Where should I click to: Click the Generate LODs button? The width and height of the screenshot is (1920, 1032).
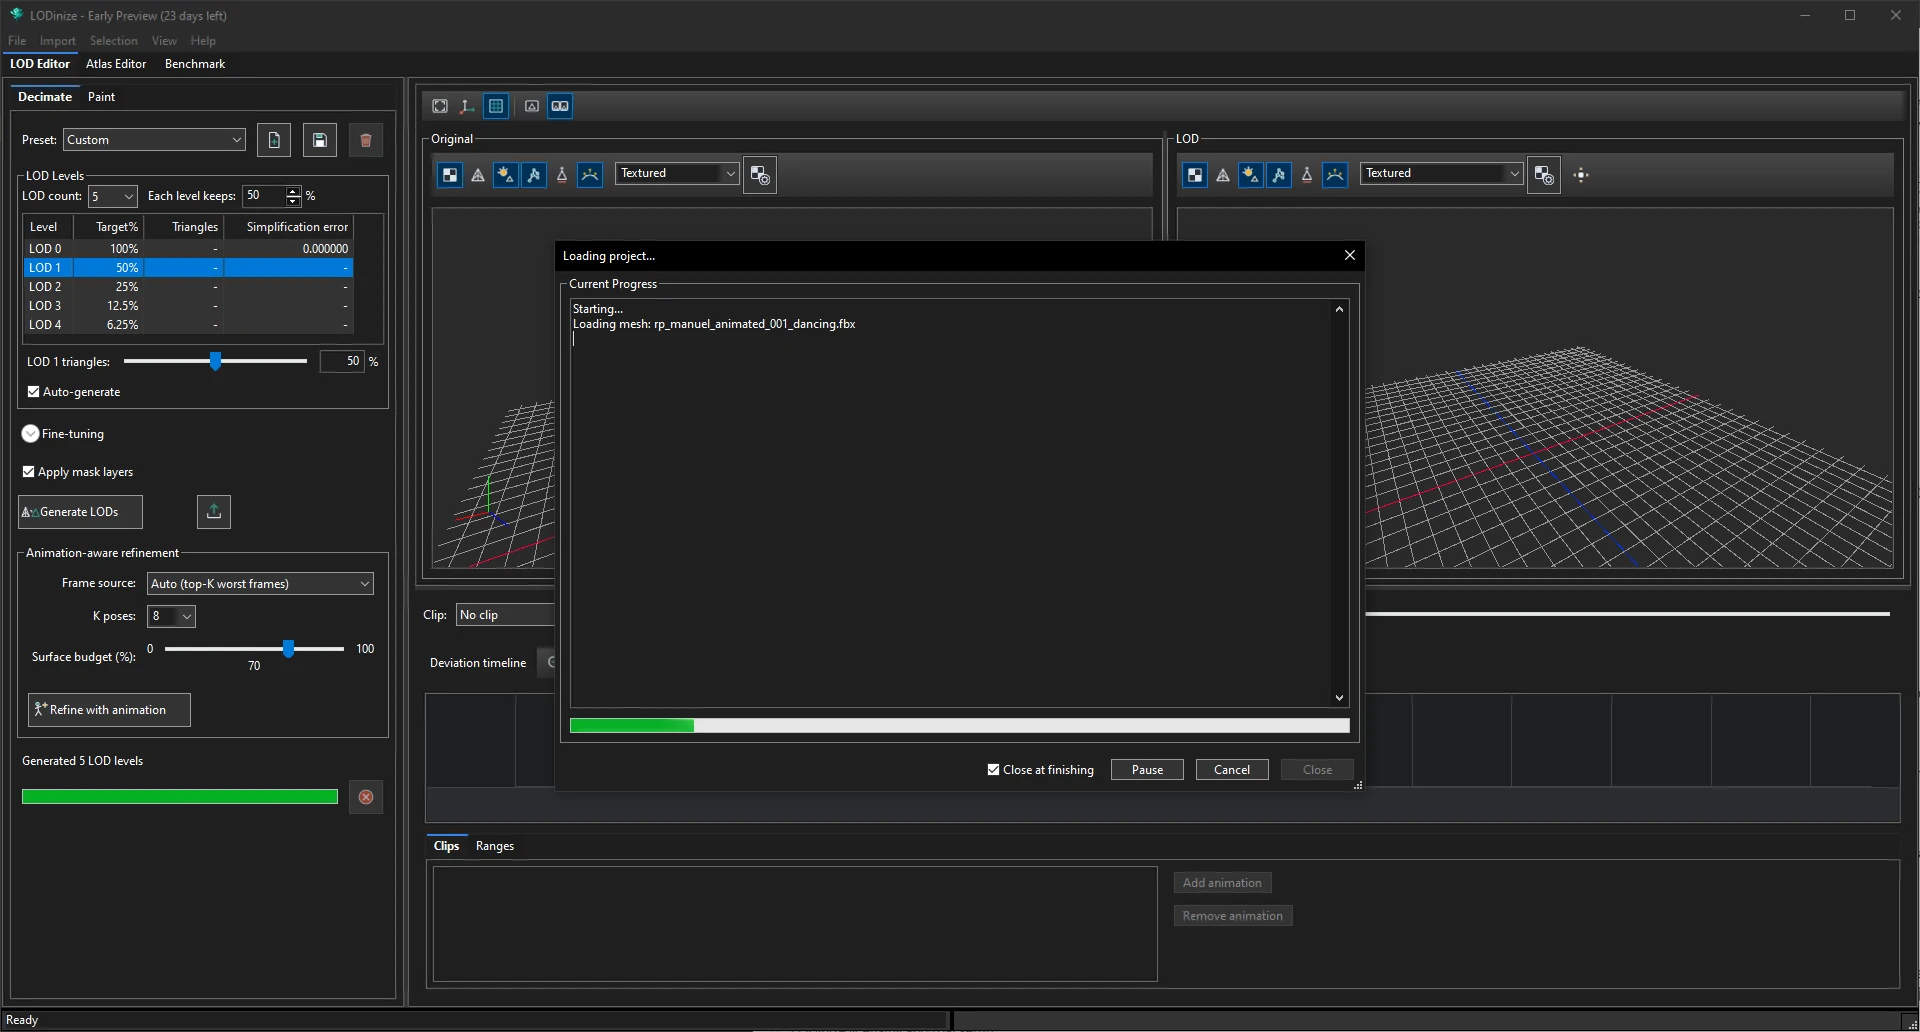point(80,512)
